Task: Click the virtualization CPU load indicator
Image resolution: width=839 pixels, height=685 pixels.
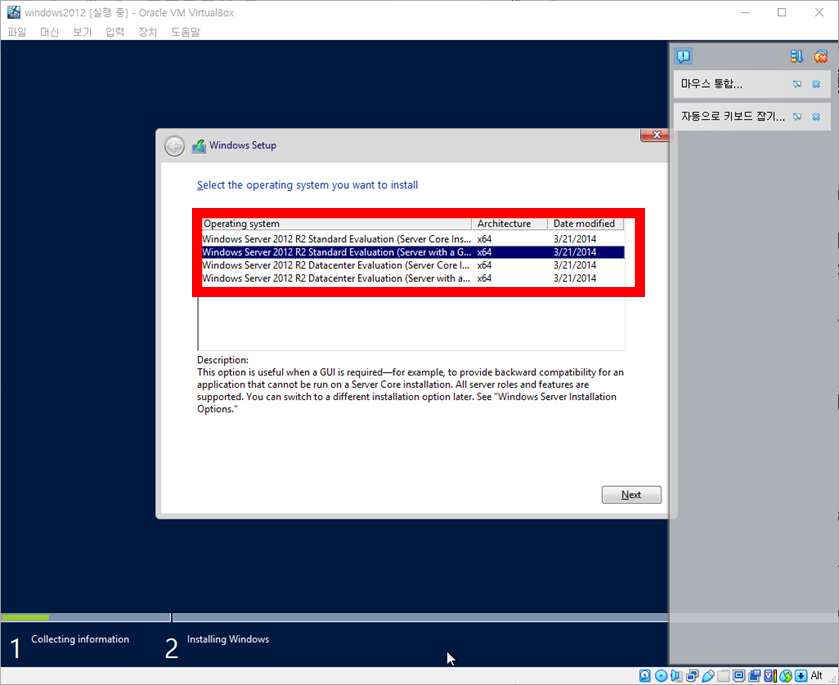Action: [771, 675]
